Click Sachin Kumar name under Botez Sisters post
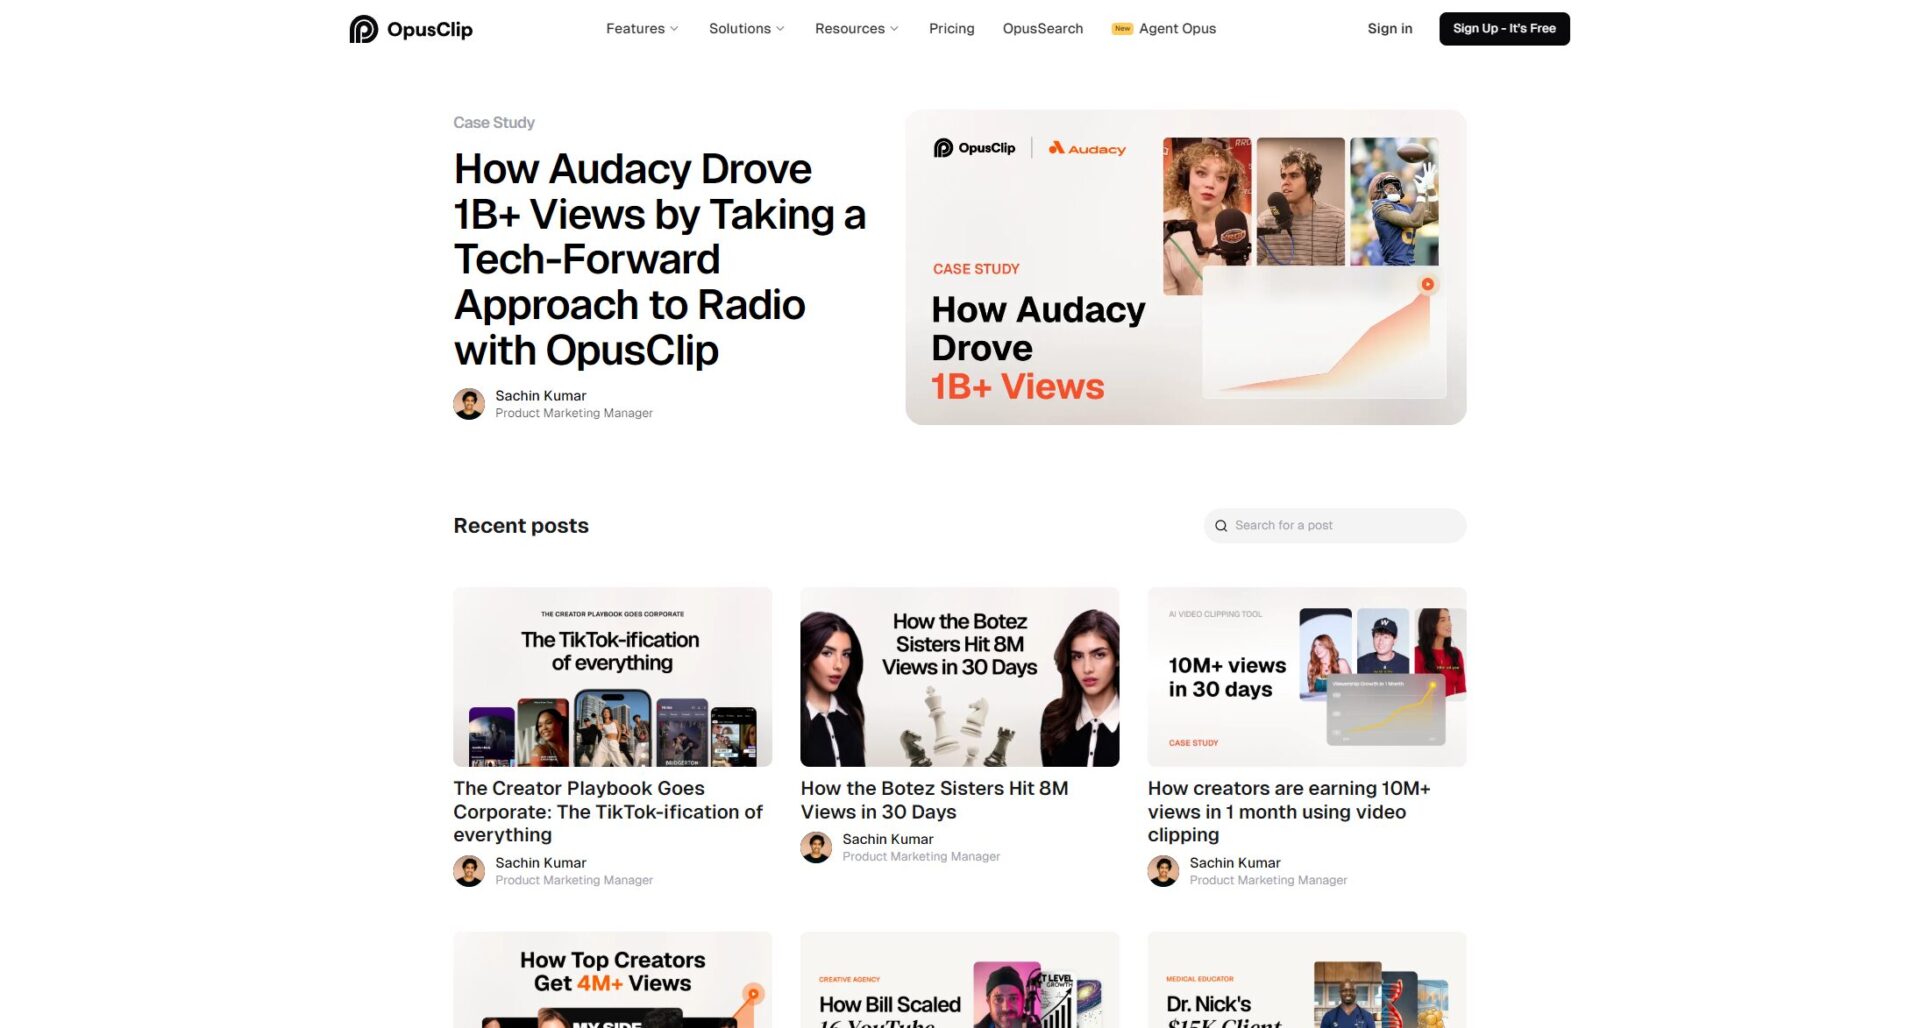The image size is (1920, 1028). coord(888,839)
